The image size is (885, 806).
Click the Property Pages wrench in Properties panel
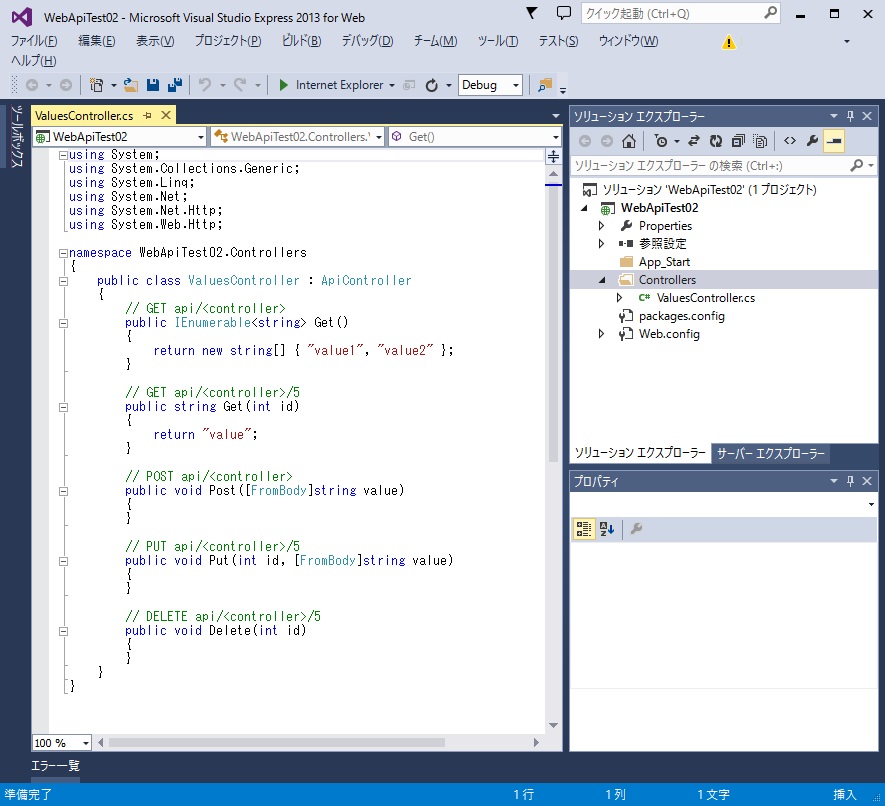[636, 529]
